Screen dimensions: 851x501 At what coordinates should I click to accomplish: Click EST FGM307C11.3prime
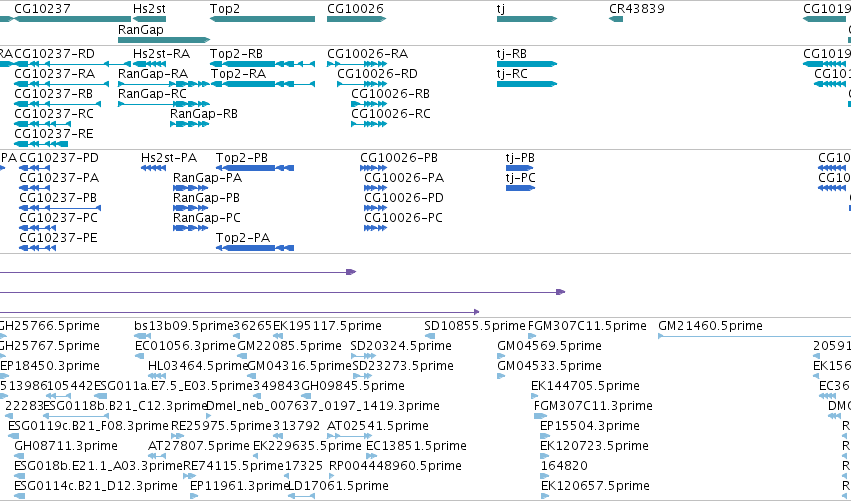(593, 407)
